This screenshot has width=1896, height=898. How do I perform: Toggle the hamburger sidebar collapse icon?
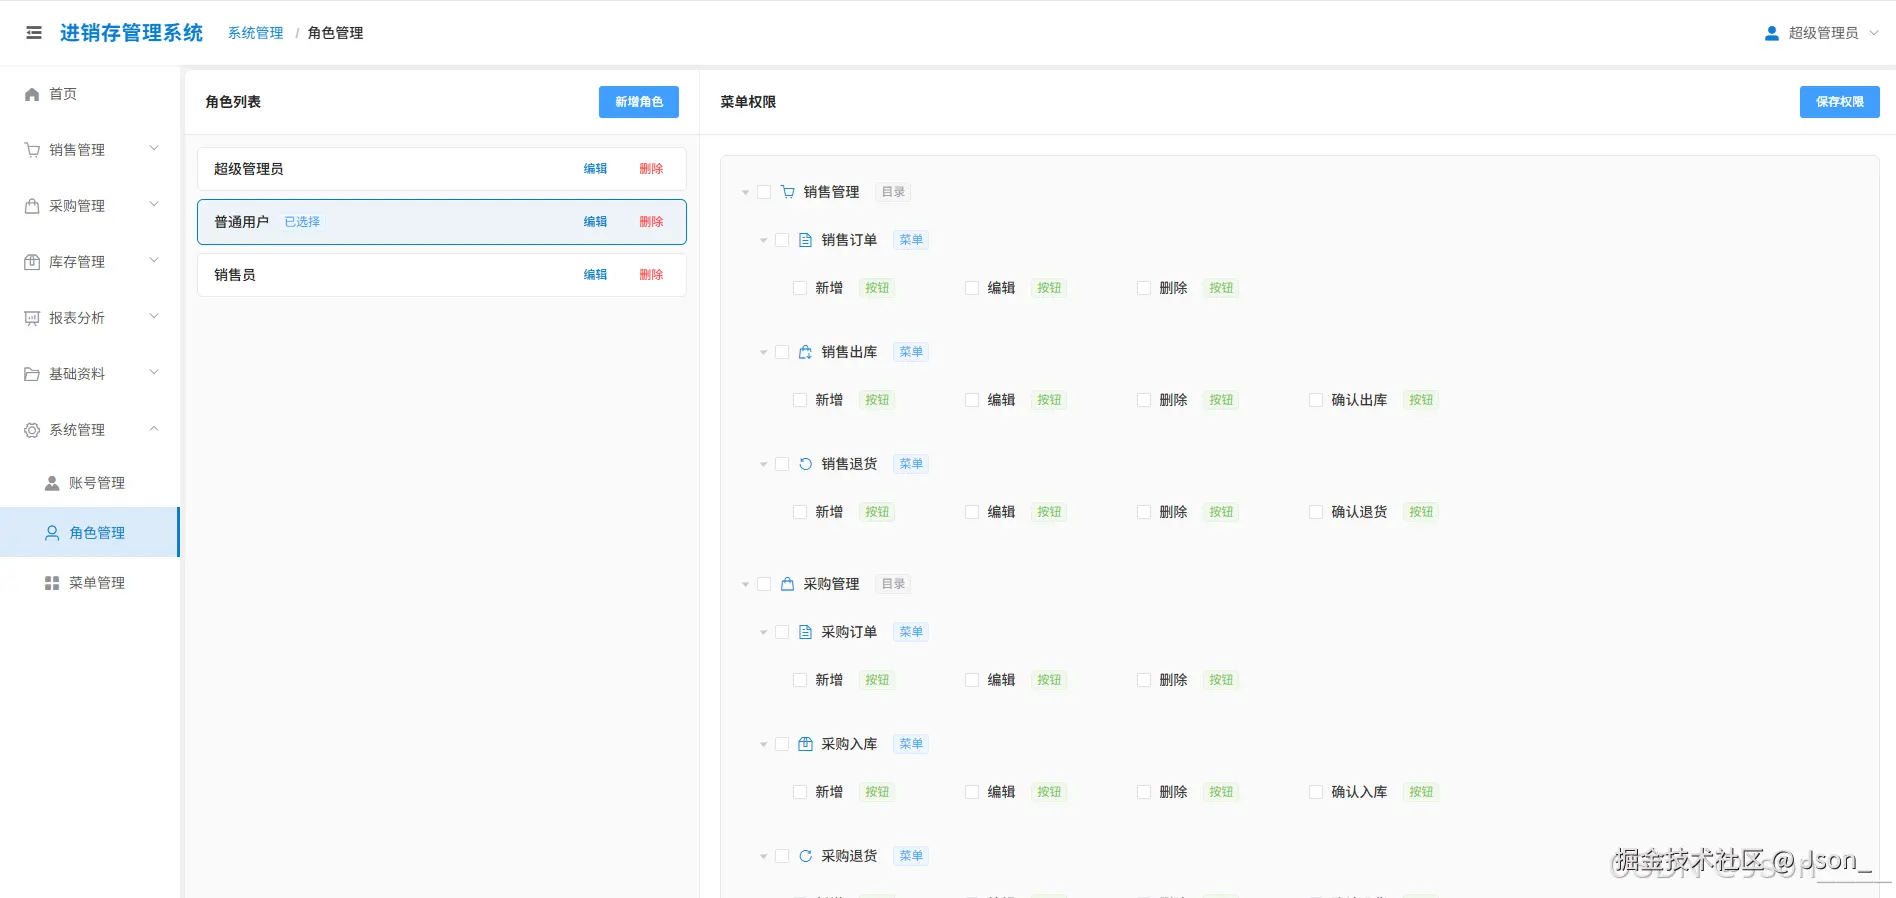34,33
